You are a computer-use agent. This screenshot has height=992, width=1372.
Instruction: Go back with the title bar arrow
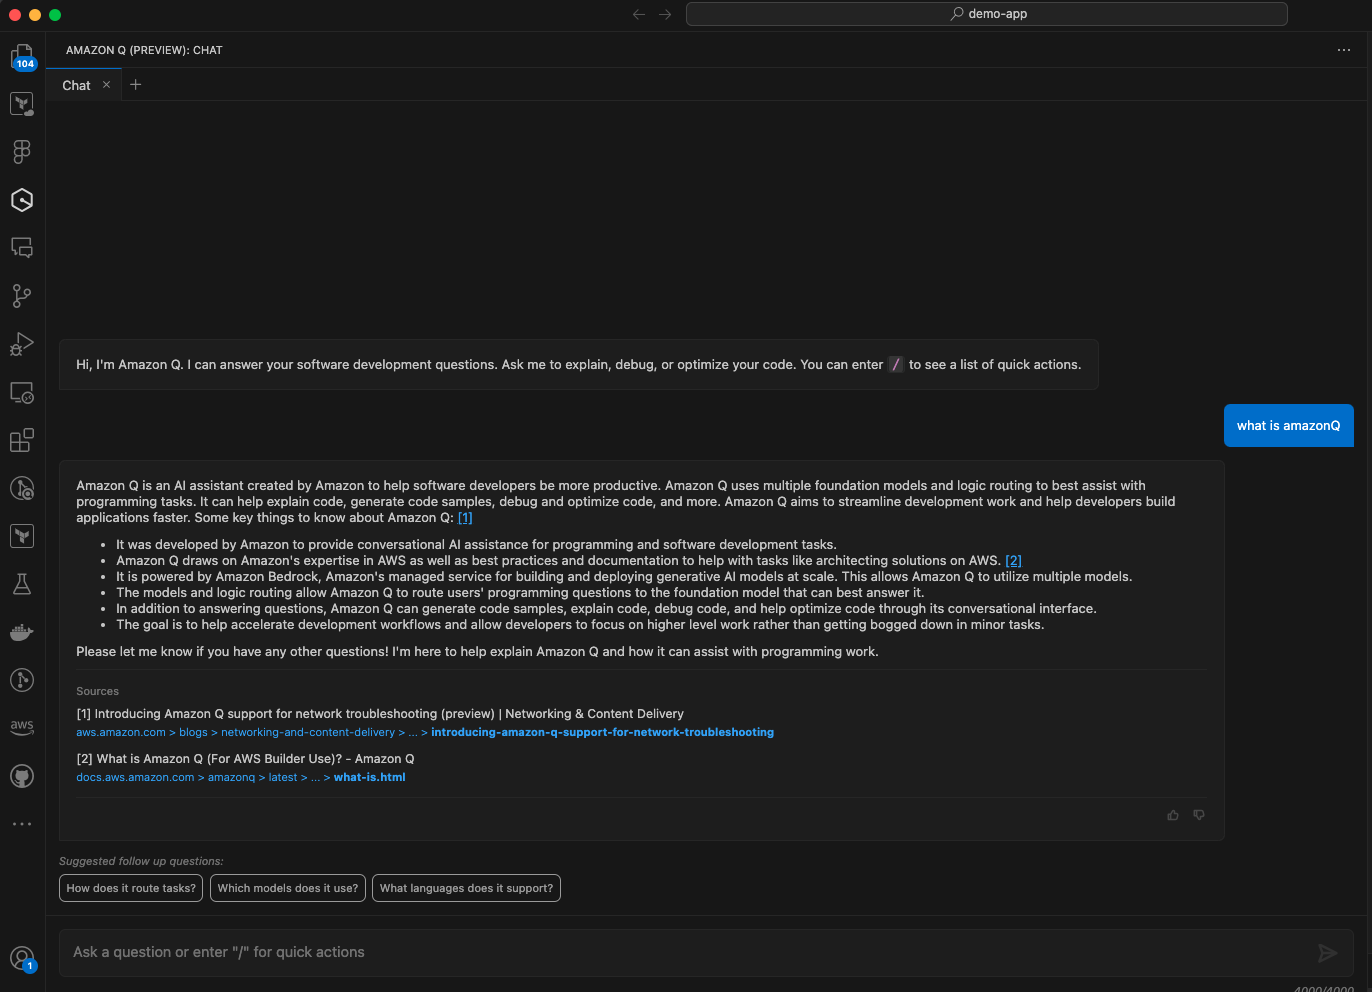[639, 14]
